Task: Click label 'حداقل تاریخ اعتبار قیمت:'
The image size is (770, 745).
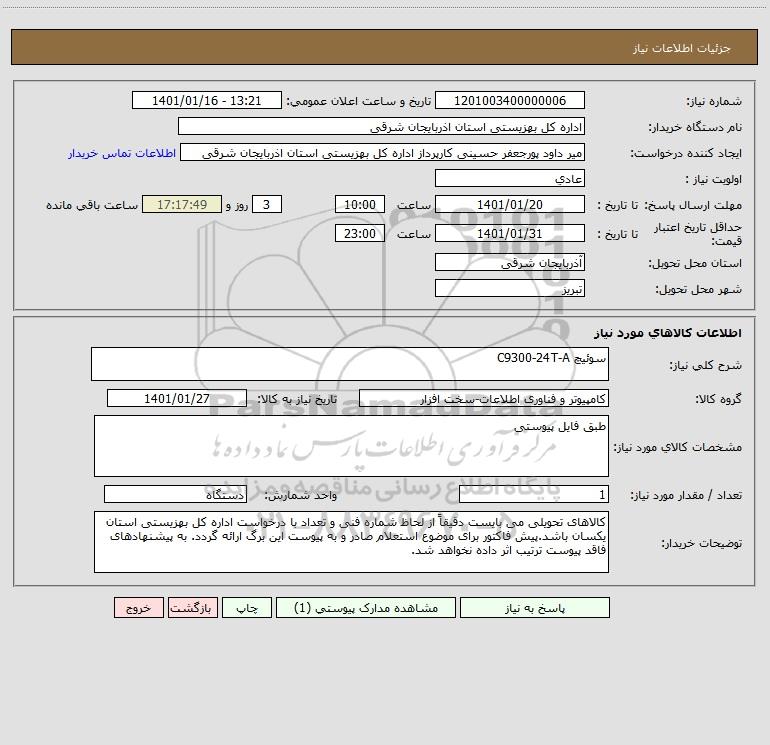Action: 698,234
